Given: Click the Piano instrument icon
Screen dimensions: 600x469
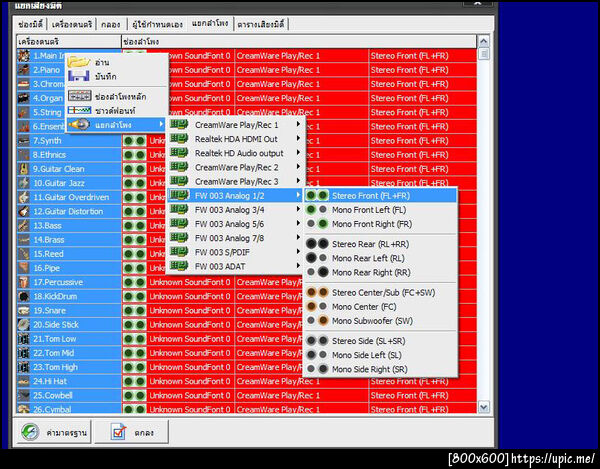Looking at the screenshot, I should pyautogui.click(x=24, y=70).
